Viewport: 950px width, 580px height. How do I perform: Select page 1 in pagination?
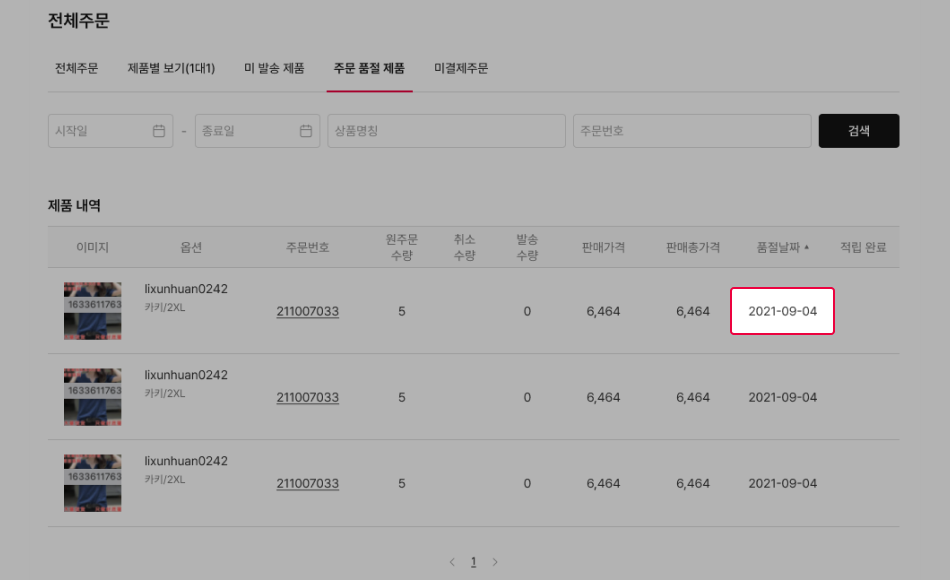point(473,562)
